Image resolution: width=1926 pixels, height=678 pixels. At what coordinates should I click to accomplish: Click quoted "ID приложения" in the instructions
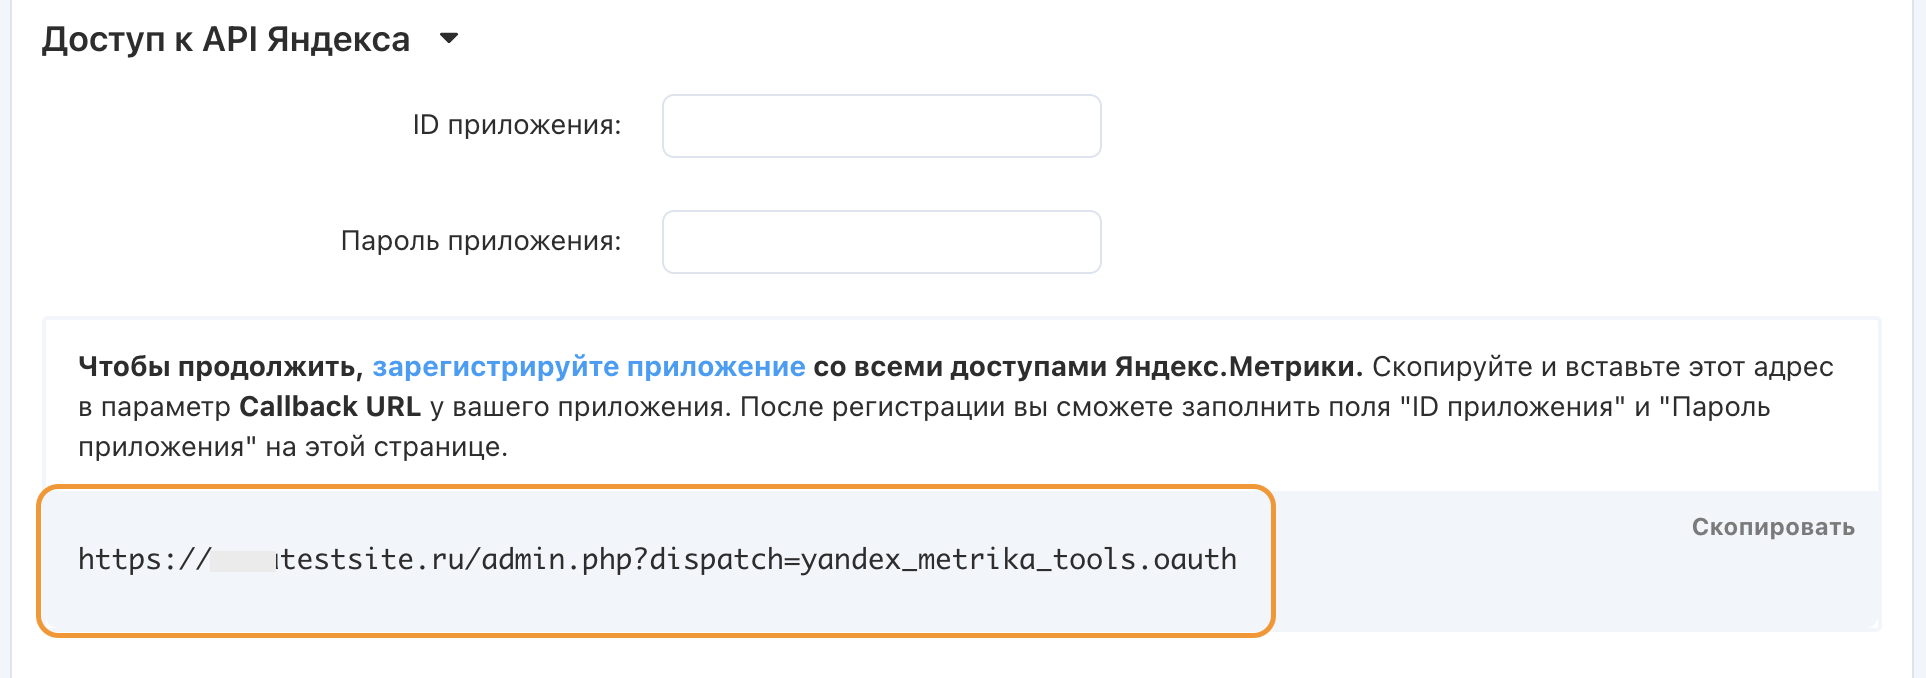(x=1512, y=407)
